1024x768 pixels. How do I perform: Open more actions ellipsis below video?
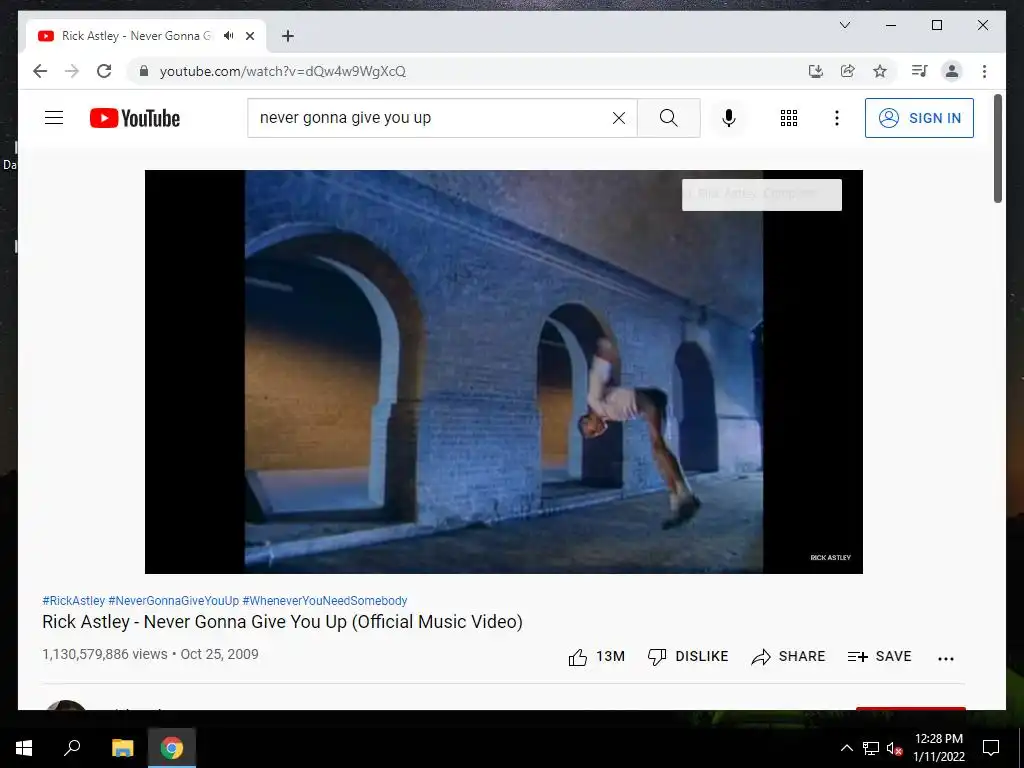click(x=946, y=658)
